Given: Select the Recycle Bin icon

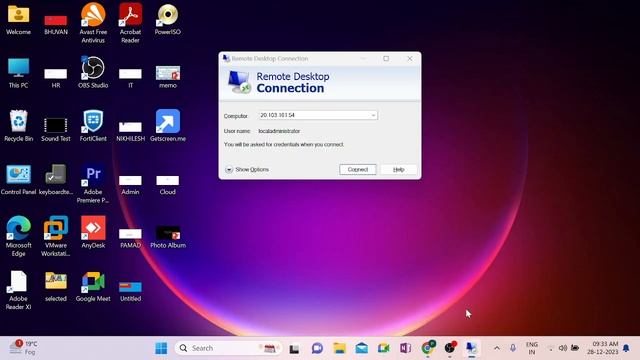Looking at the screenshot, I should (18, 126).
